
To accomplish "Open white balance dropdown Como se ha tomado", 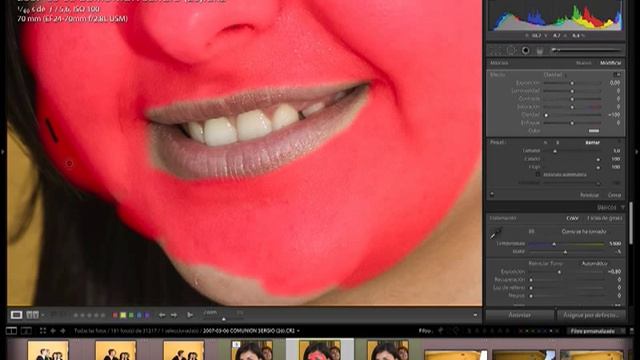I will 584,231.
